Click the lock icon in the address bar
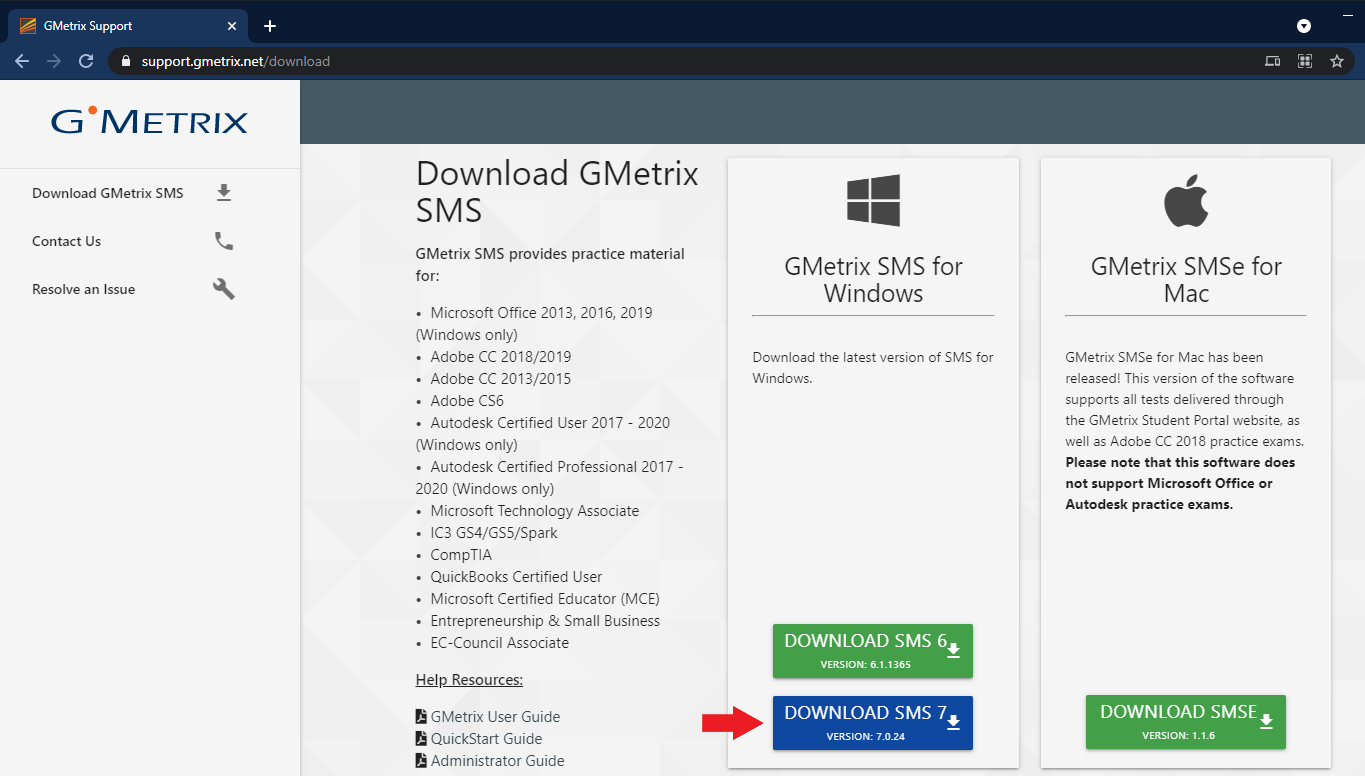This screenshot has width=1365, height=776. (x=125, y=61)
